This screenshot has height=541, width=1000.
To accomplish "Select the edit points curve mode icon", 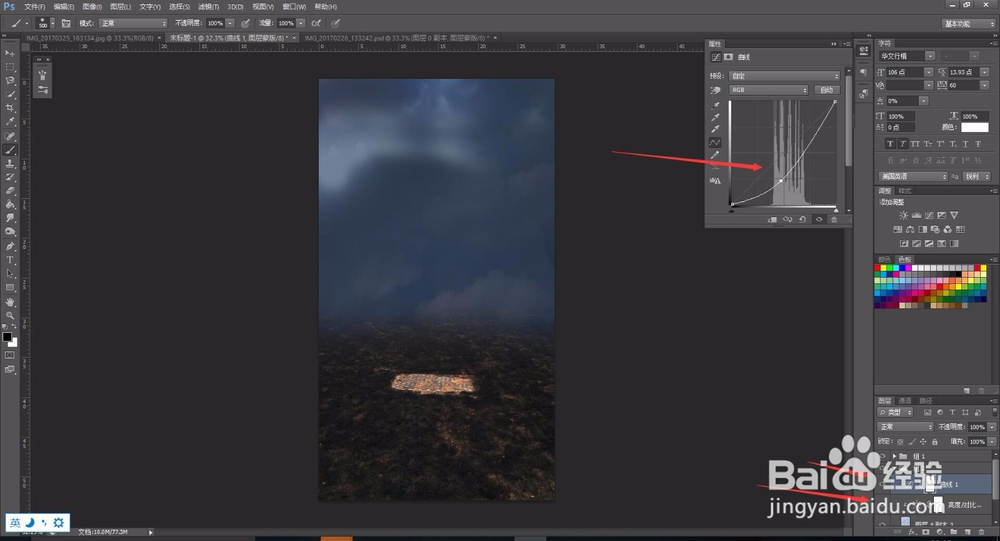I will (x=715, y=142).
